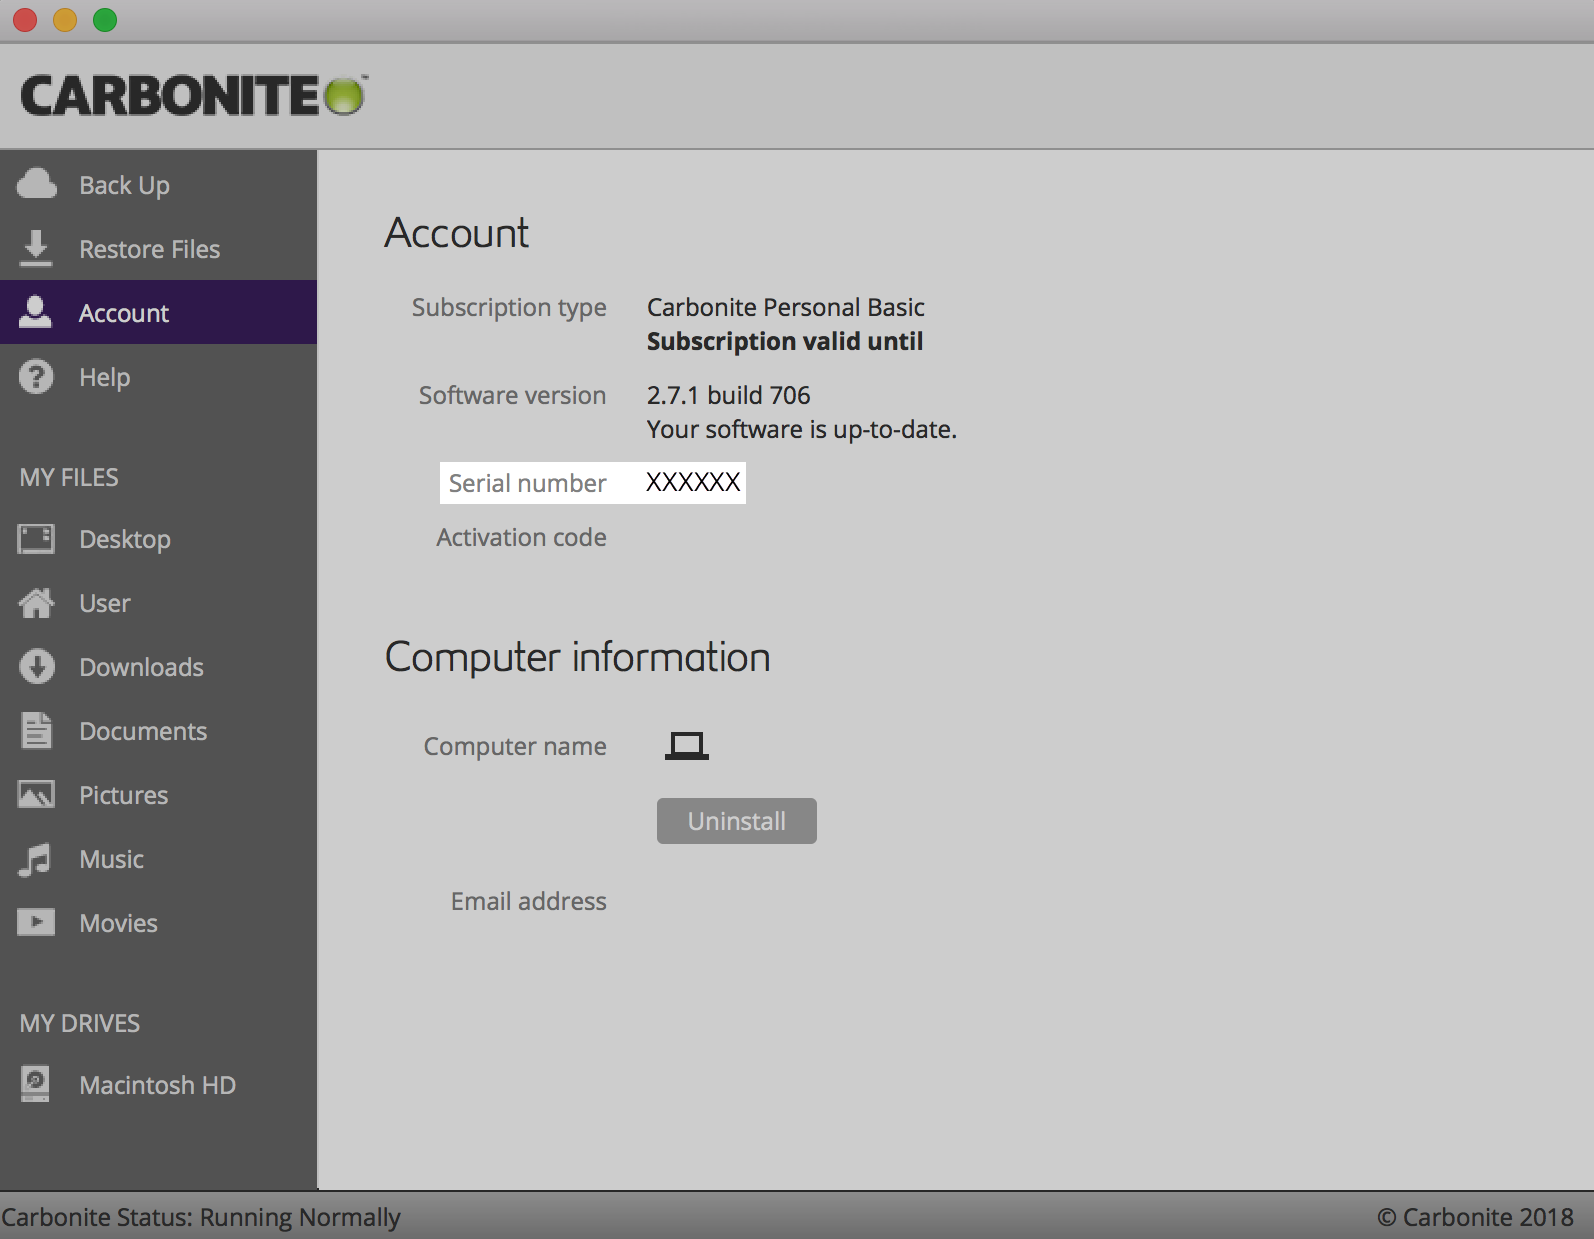The width and height of the screenshot is (1594, 1239).
Task: Click the serial number XXXXXX value
Action: pos(693,483)
